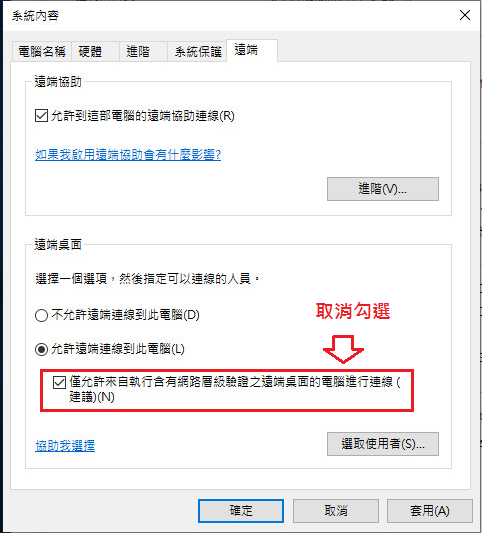
Task: Click the 取消 button
Action: pos(336,511)
